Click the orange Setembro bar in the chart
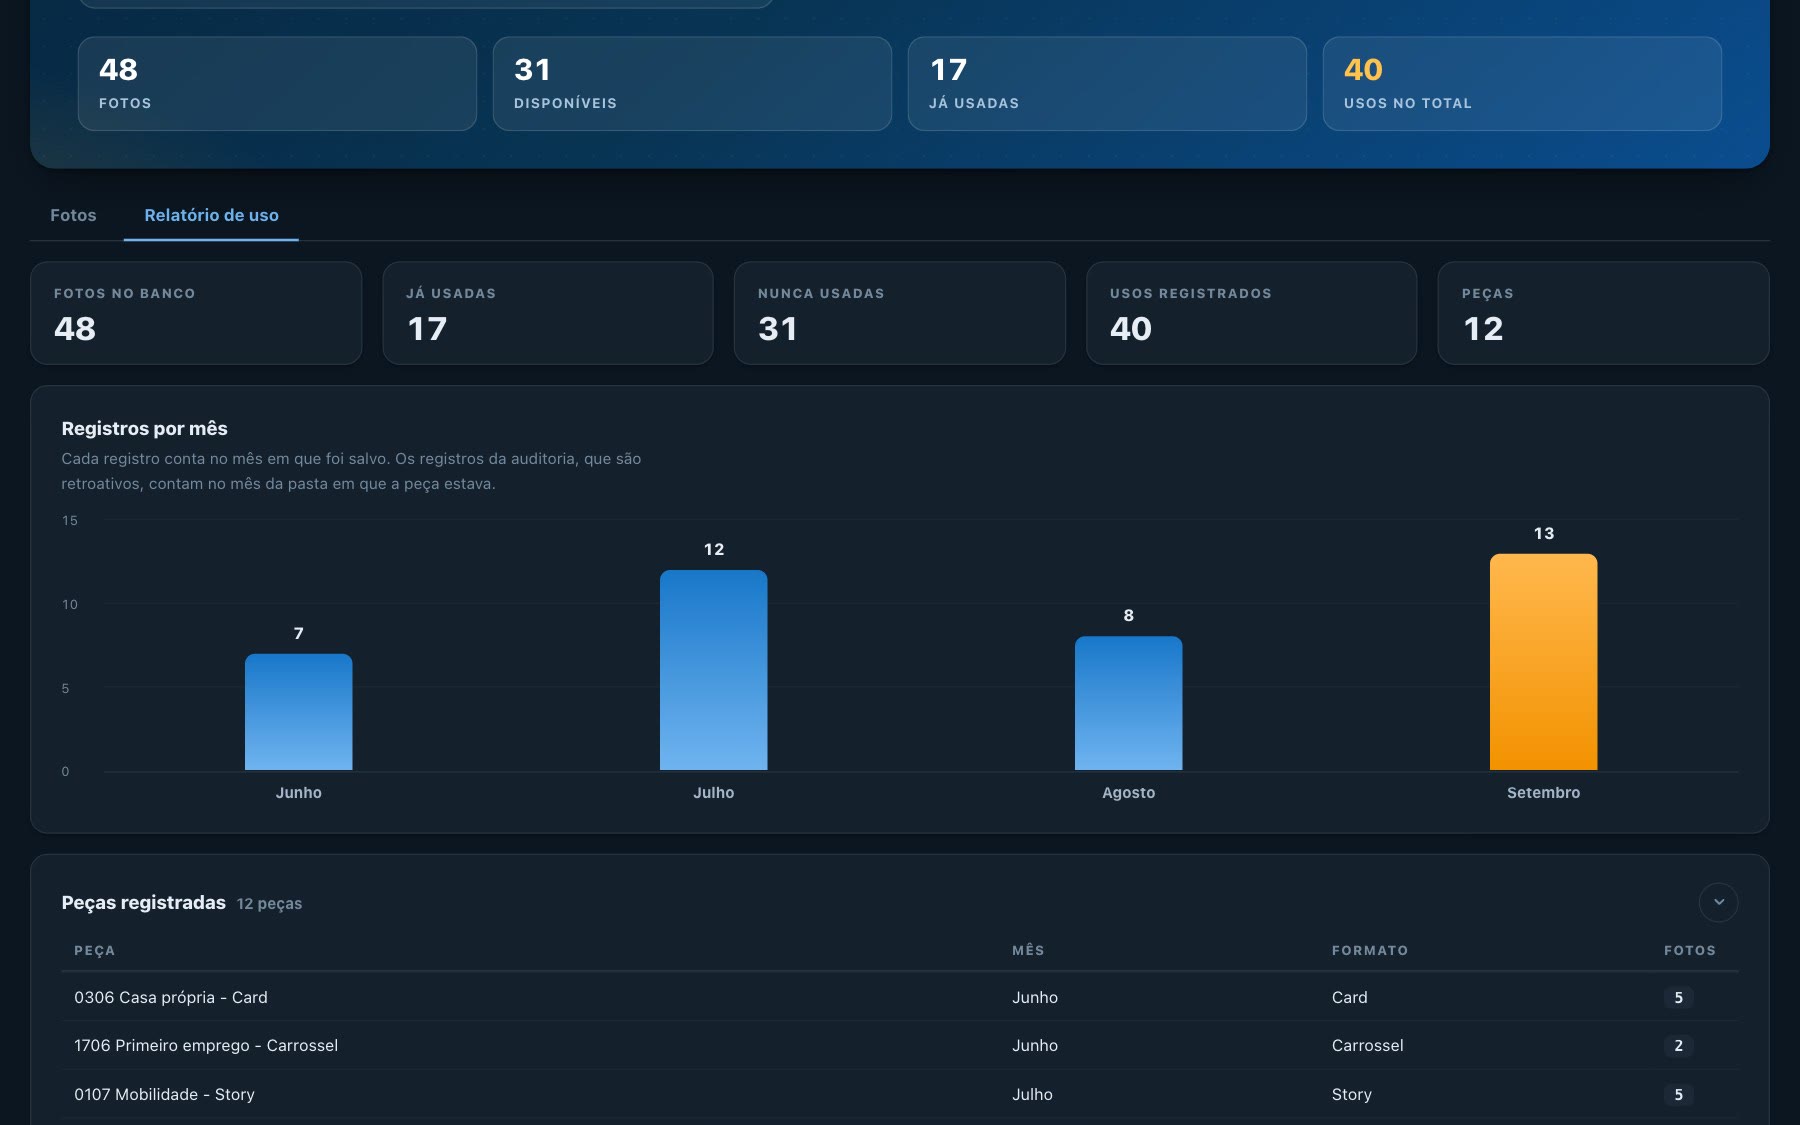Viewport: 1800px width, 1125px height. 1543,662
